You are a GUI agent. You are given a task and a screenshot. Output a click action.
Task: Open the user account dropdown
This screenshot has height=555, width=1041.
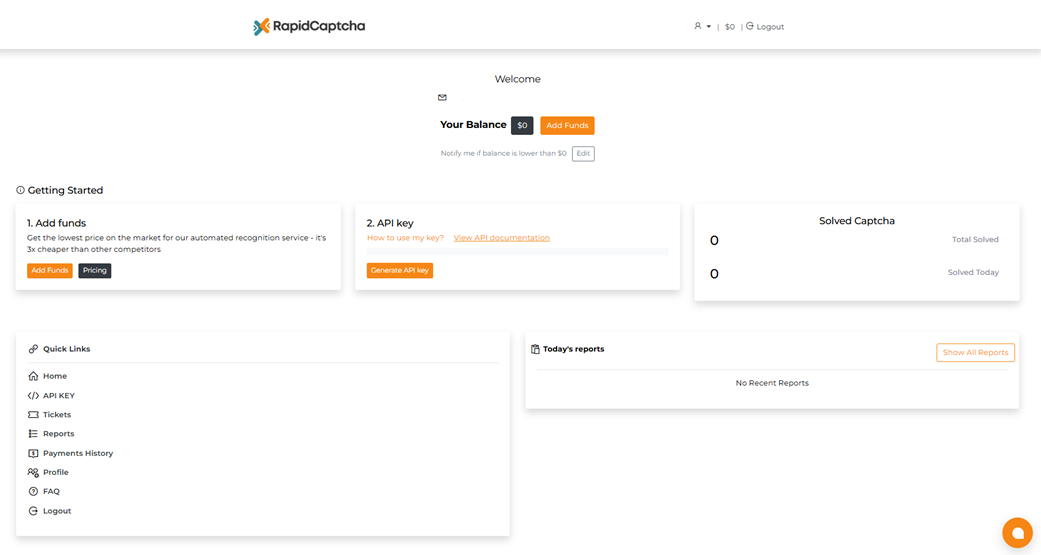pos(702,27)
